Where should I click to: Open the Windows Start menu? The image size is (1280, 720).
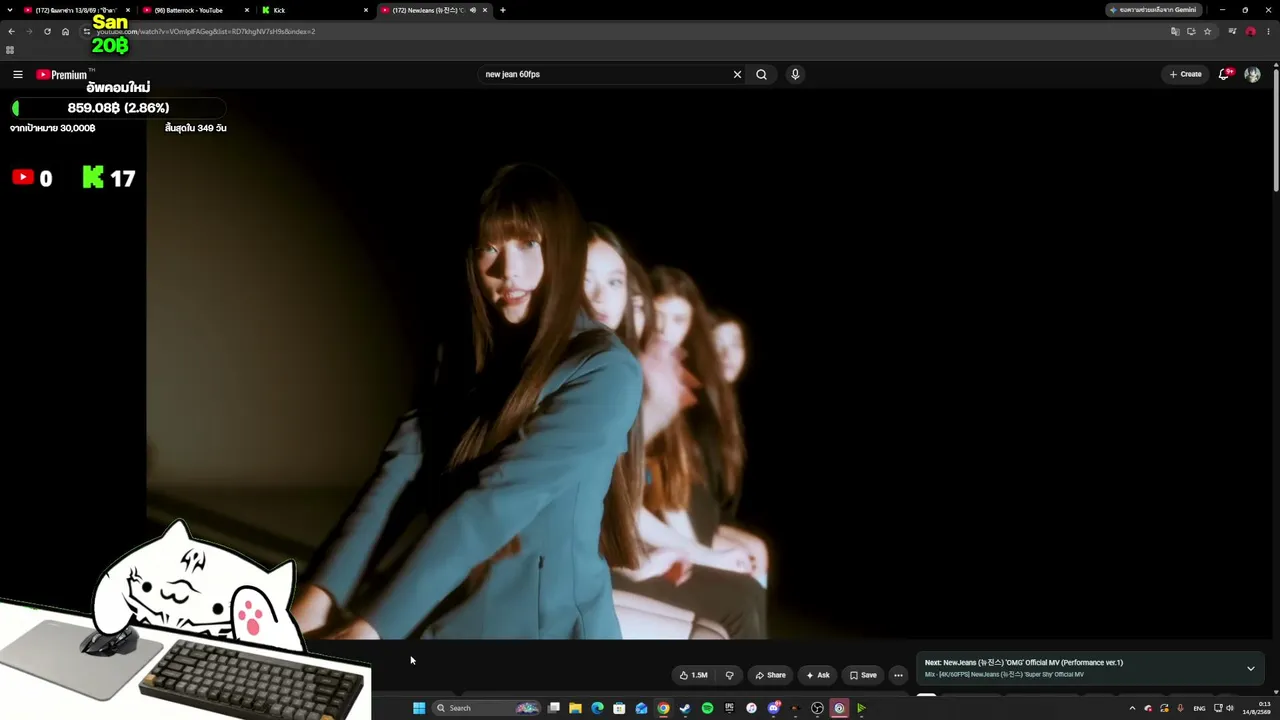pyautogui.click(x=419, y=708)
